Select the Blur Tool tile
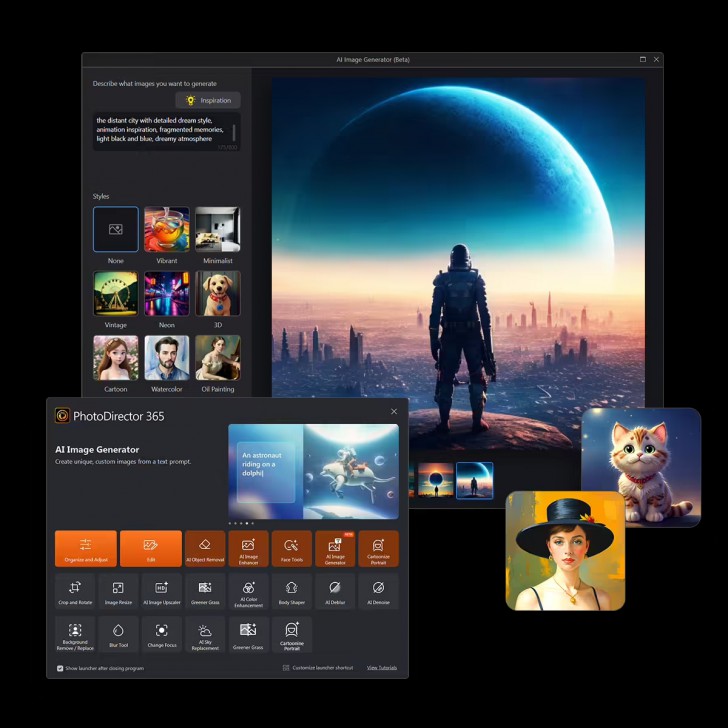Image resolution: width=728 pixels, height=728 pixels. click(118, 634)
